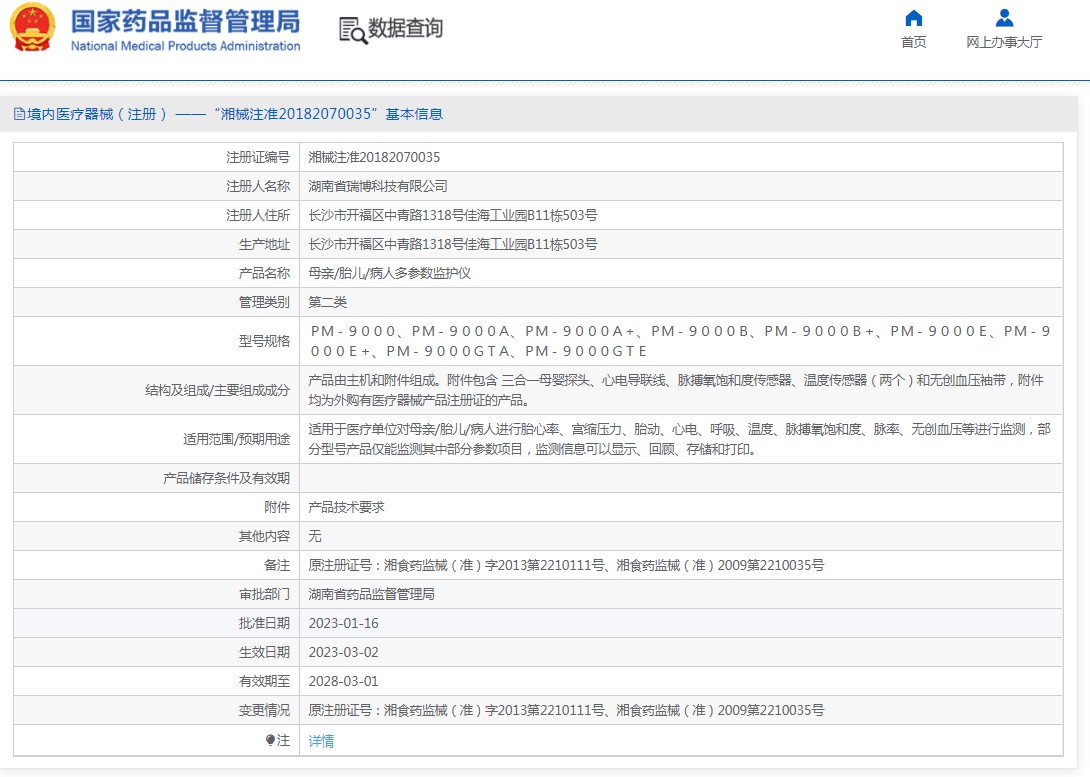Select expiry date 2028-03-01

343,682
